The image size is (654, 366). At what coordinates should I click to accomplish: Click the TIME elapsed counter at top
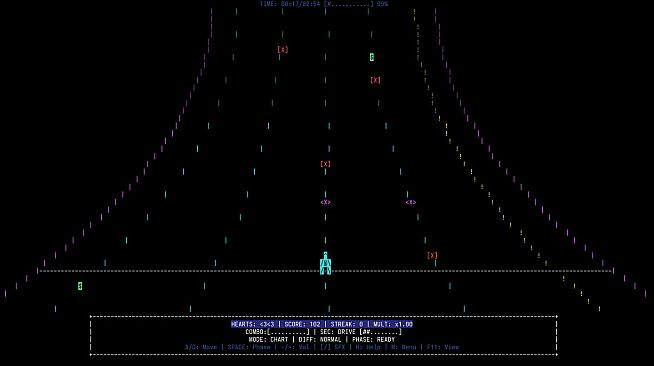(290, 4)
